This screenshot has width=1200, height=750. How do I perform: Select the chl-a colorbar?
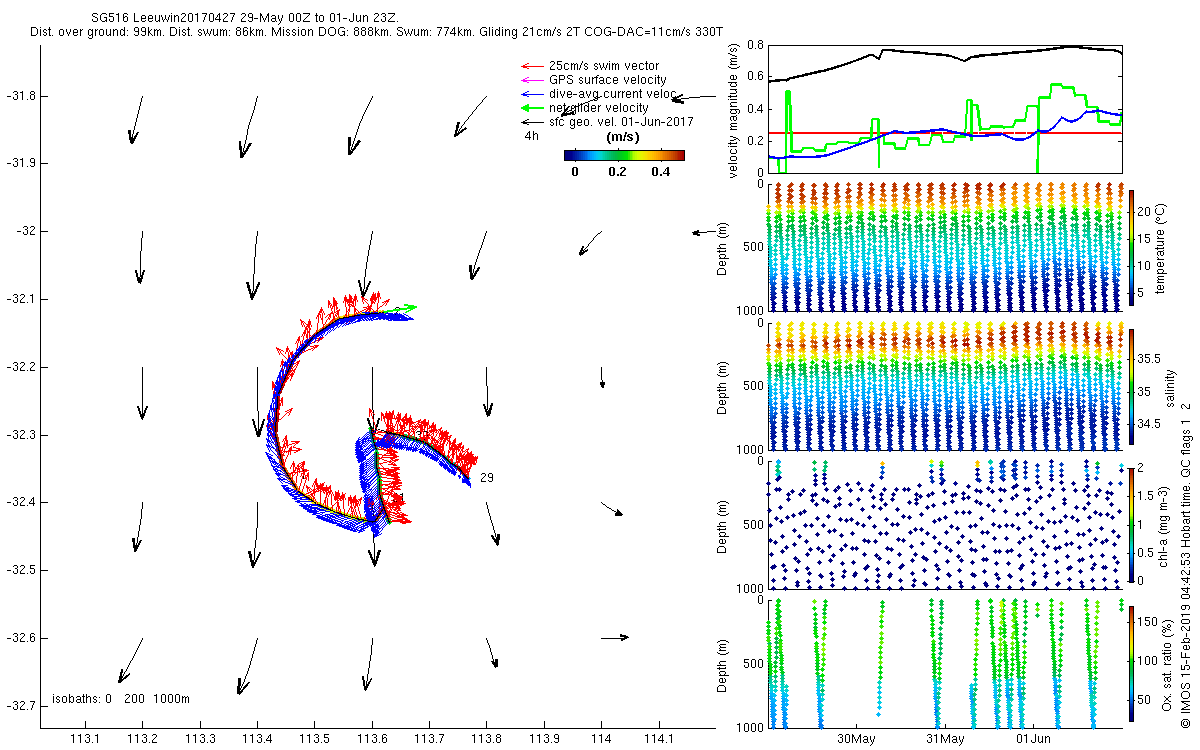[1133, 524]
